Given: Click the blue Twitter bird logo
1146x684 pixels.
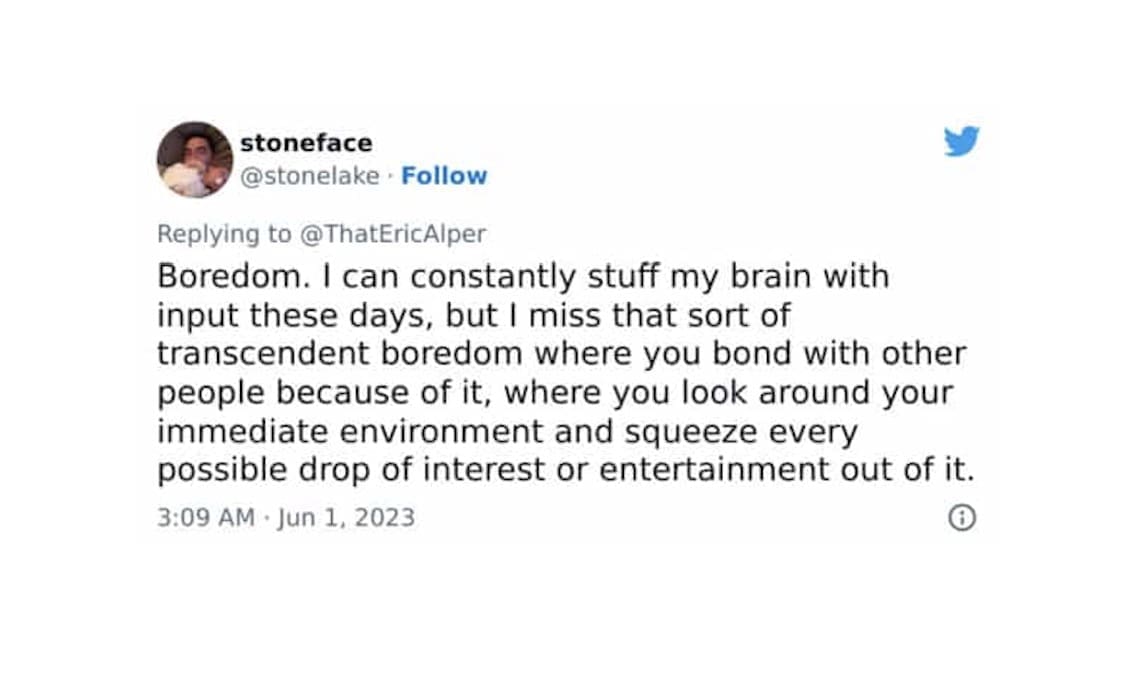Looking at the screenshot, I should [x=961, y=142].
